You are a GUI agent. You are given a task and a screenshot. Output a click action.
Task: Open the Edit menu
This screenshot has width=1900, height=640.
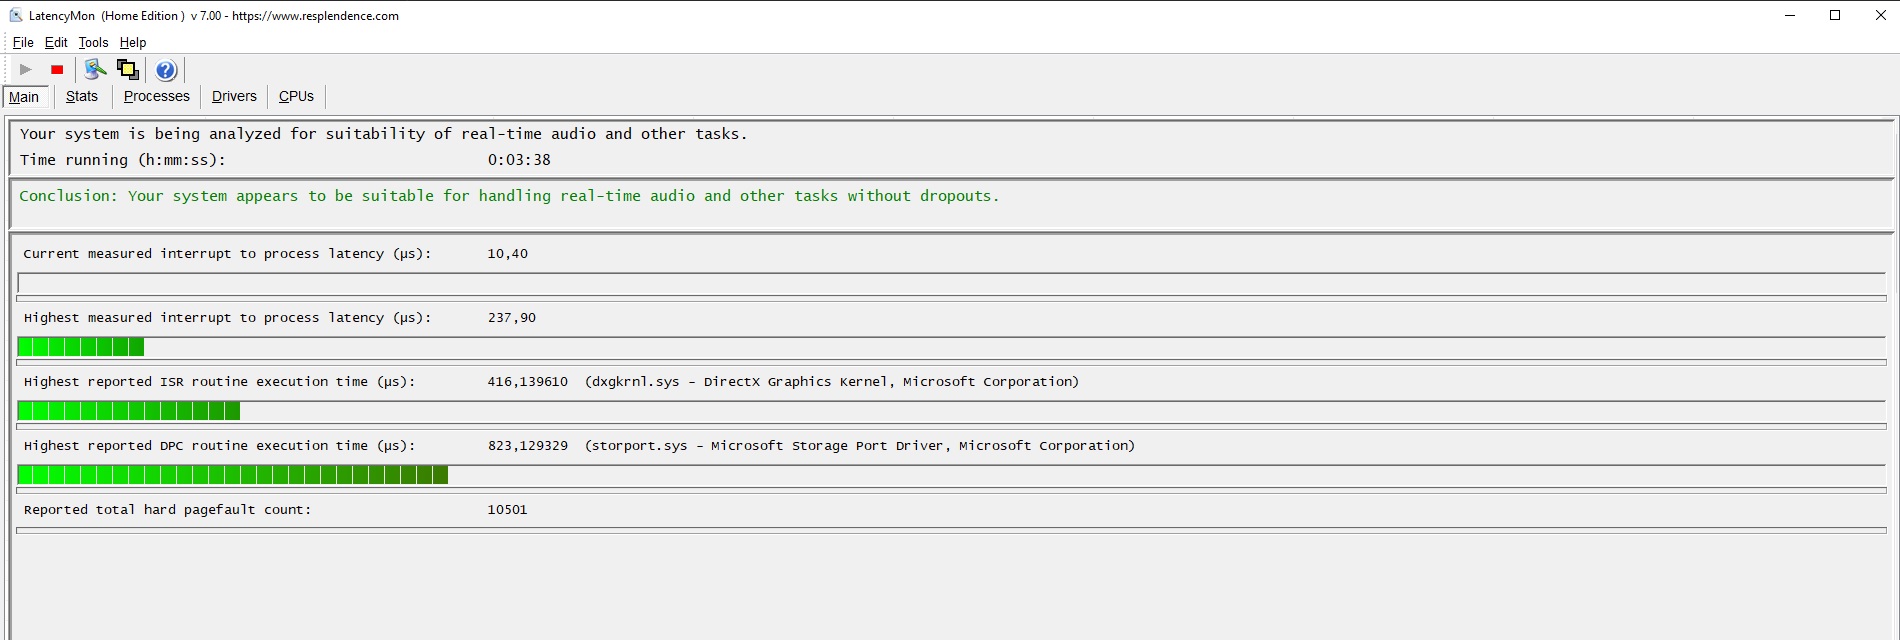56,42
